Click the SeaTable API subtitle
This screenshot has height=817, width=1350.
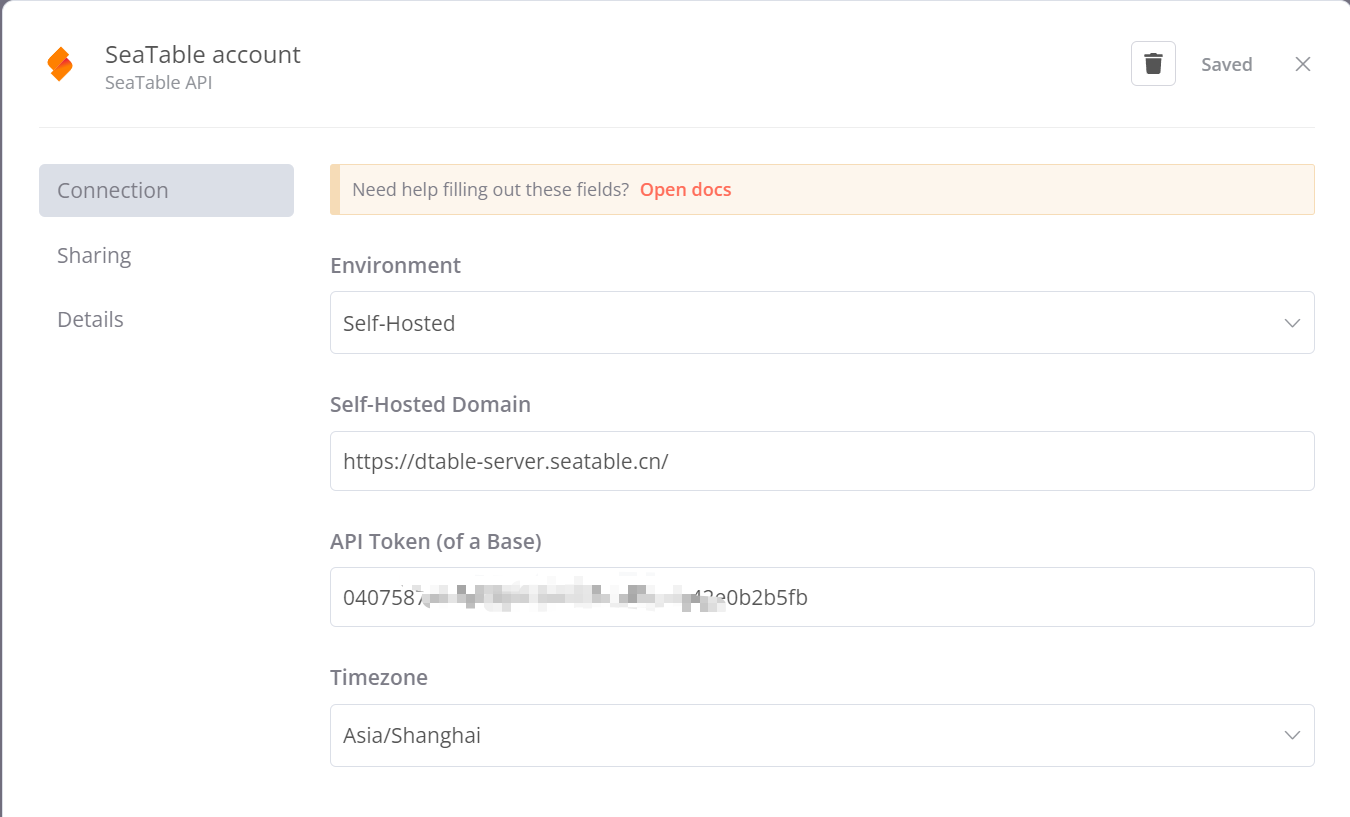(158, 83)
